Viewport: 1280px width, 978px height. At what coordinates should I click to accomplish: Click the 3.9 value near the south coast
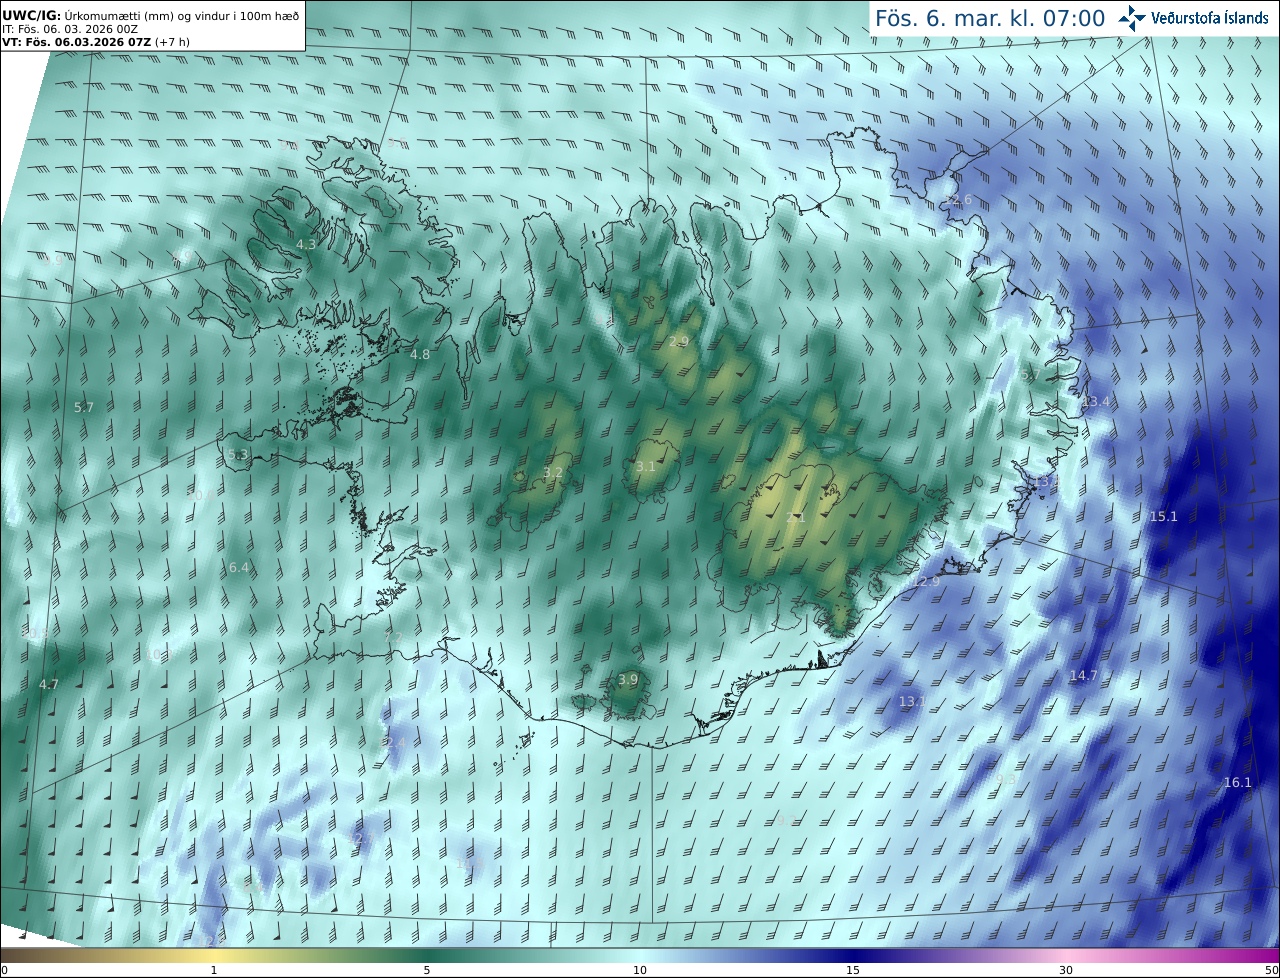coord(627,680)
